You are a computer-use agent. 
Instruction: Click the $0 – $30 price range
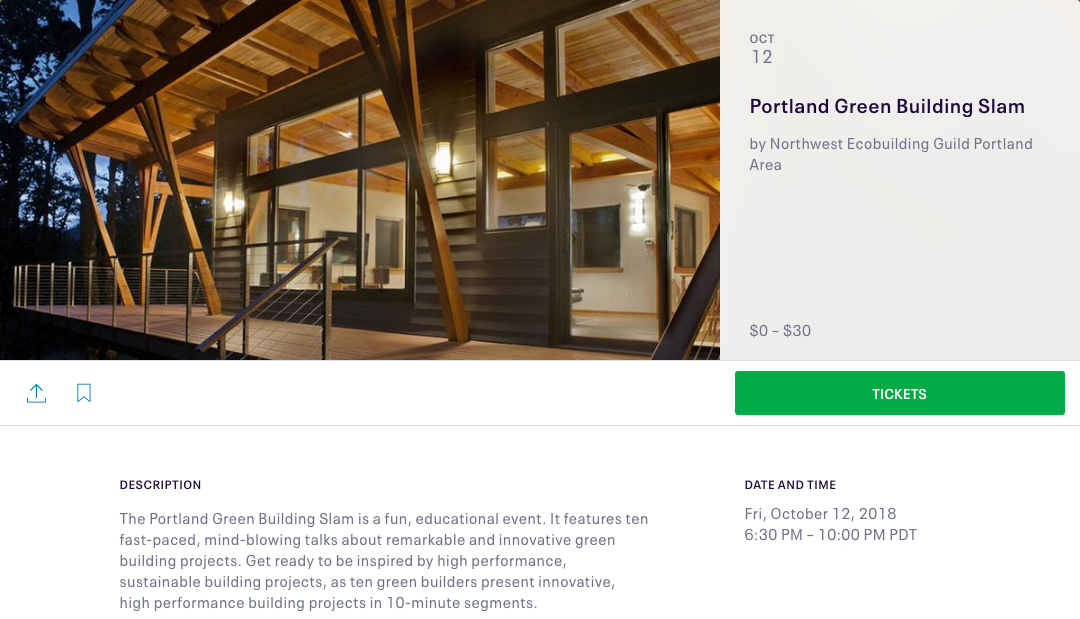click(x=780, y=330)
